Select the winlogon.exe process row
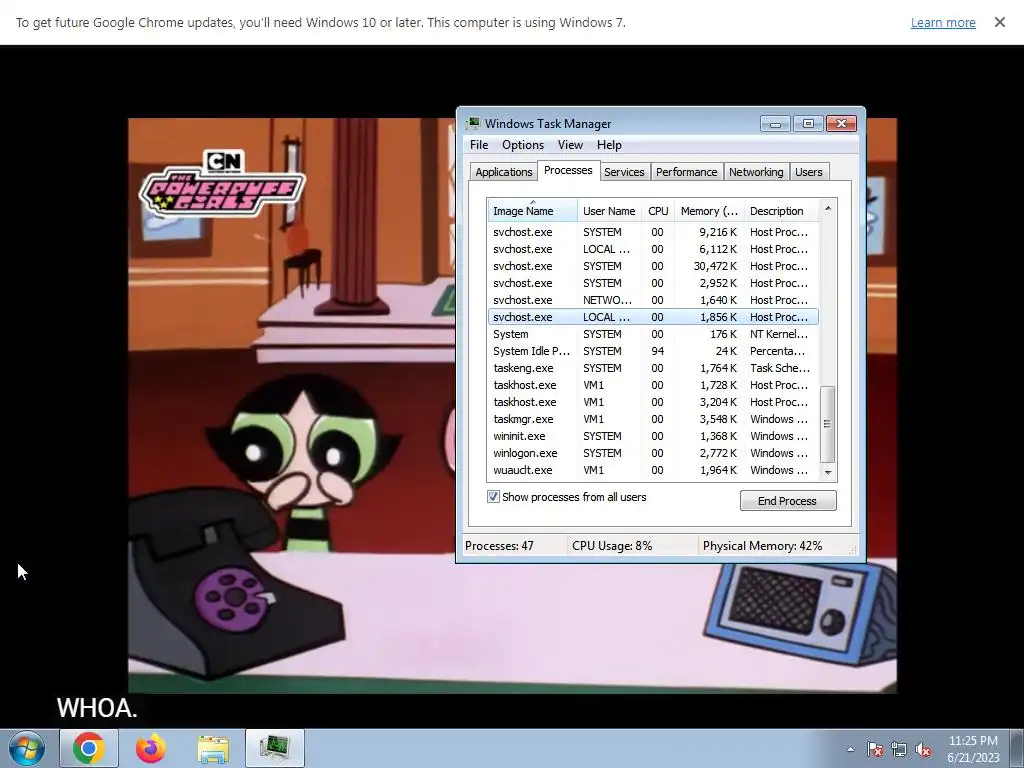The image size is (1024, 768). pos(653,453)
